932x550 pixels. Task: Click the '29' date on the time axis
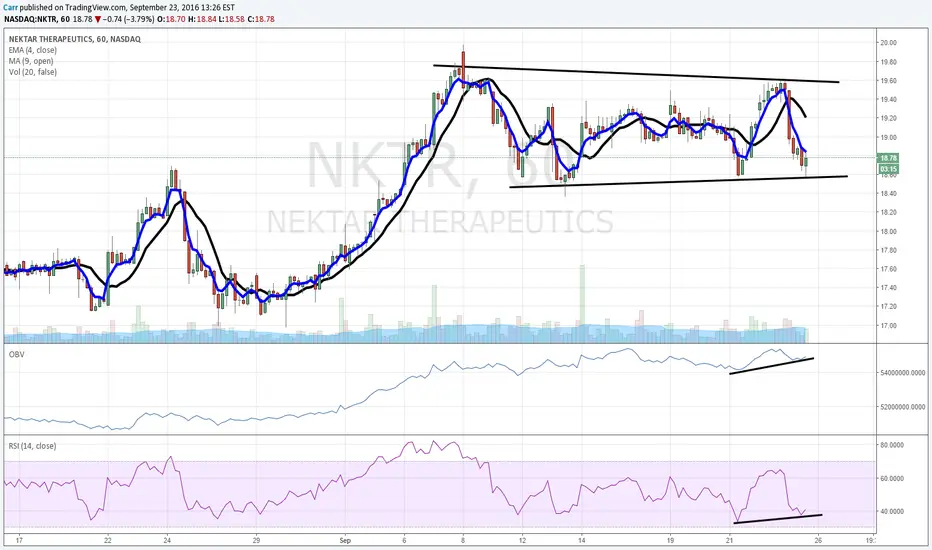[256, 540]
